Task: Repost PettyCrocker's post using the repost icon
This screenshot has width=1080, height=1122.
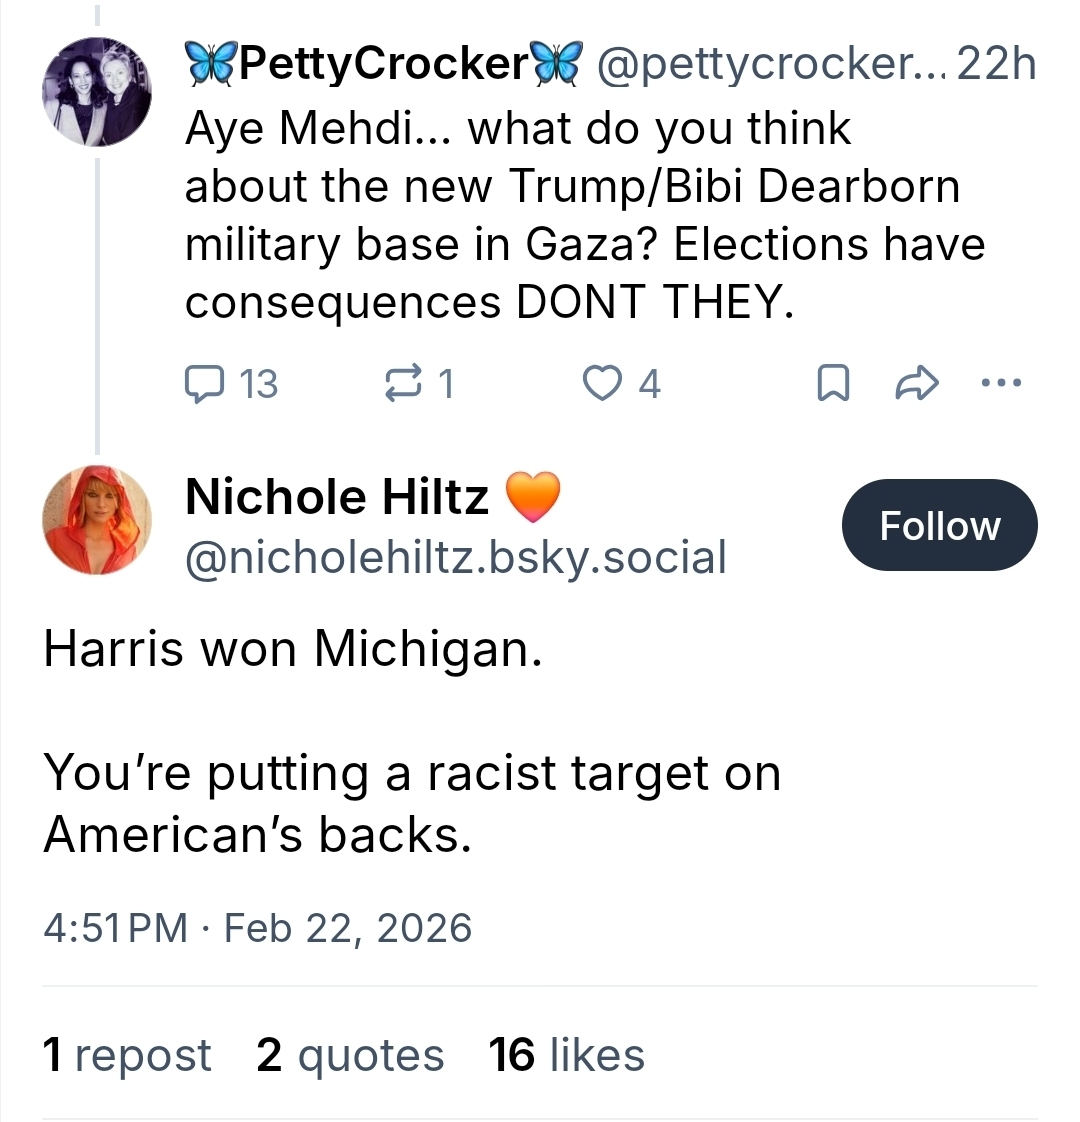Action: tap(403, 383)
